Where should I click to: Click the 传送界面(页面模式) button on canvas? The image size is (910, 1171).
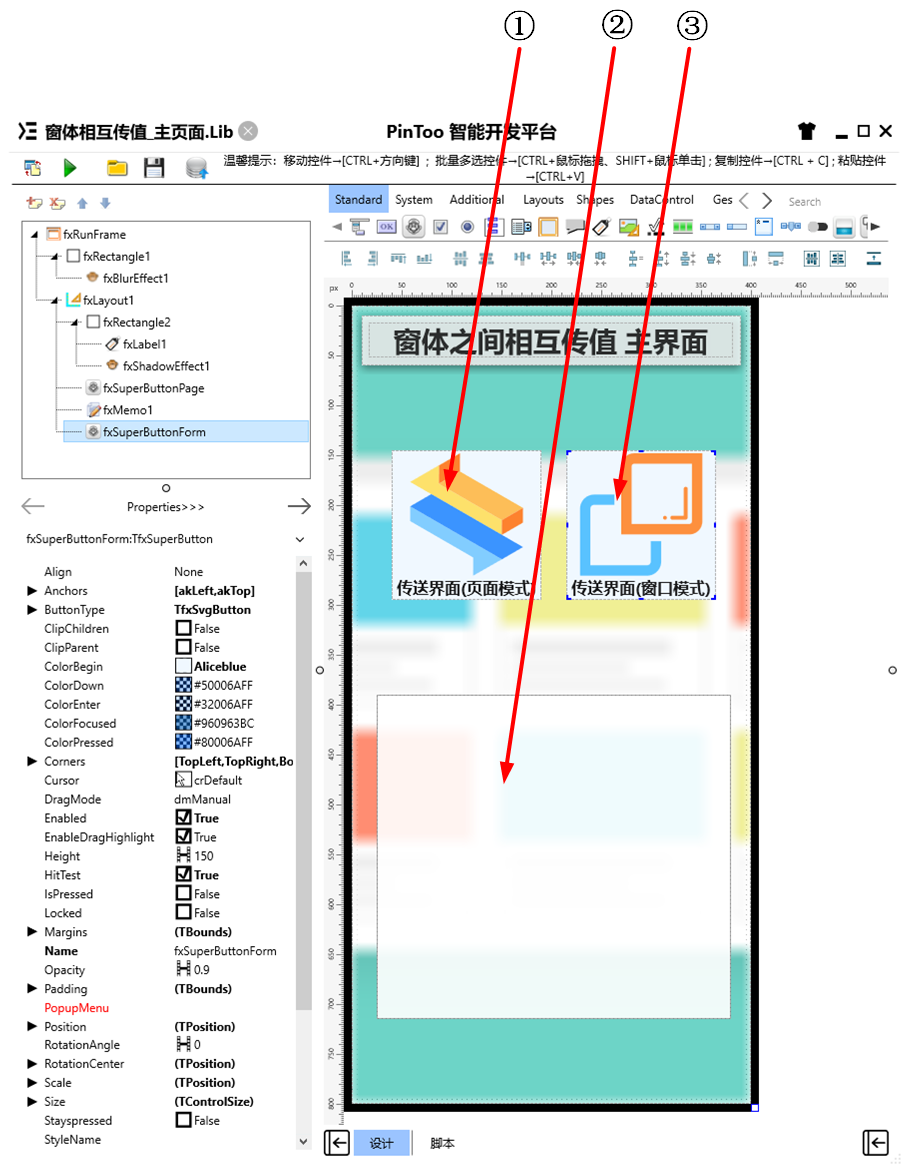click(x=467, y=525)
